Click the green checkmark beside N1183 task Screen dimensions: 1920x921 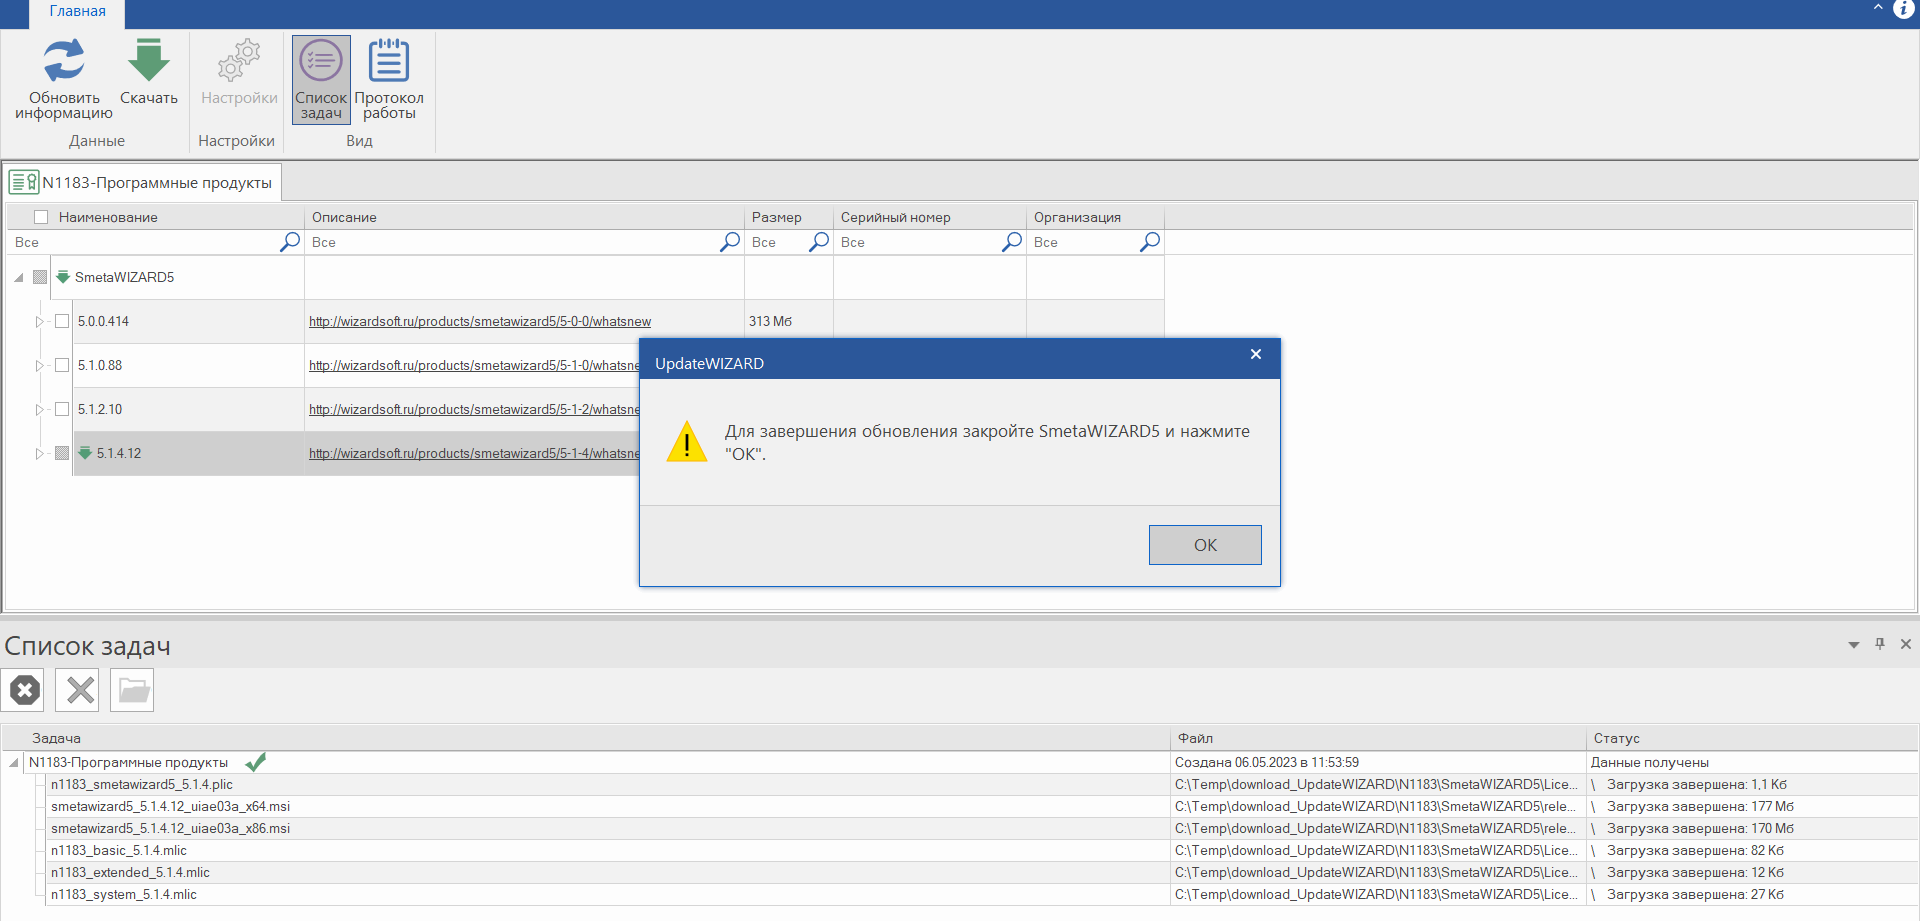point(256,762)
